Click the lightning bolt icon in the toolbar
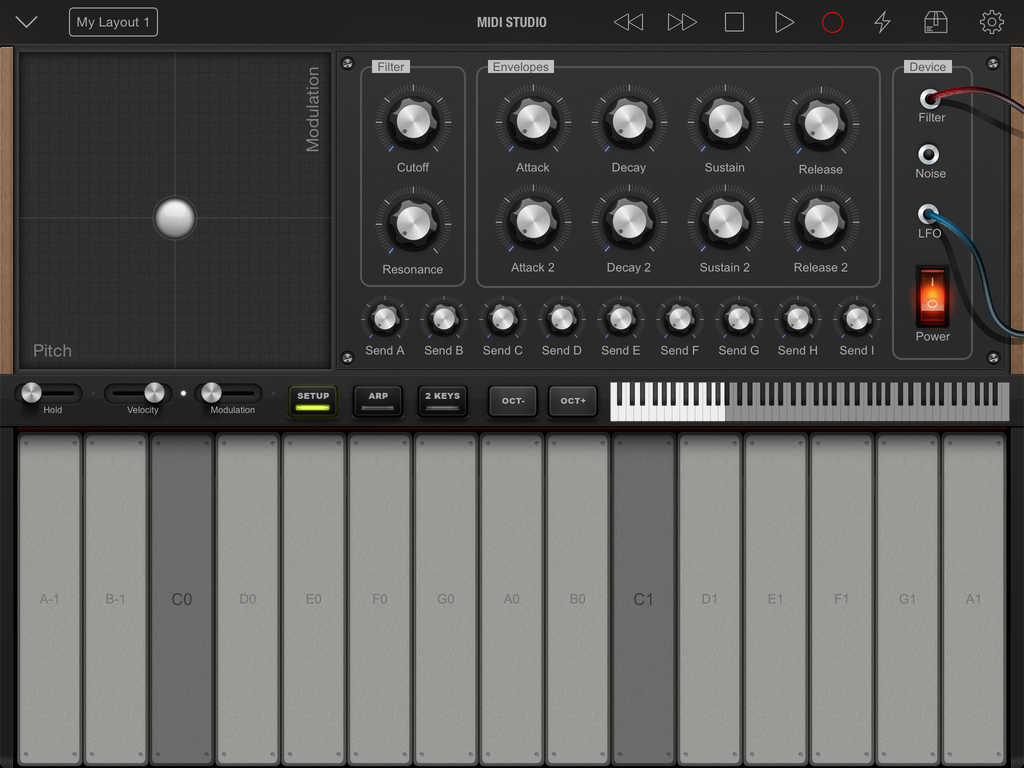This screenshot has height=768, width=1024. click(882, 22)
